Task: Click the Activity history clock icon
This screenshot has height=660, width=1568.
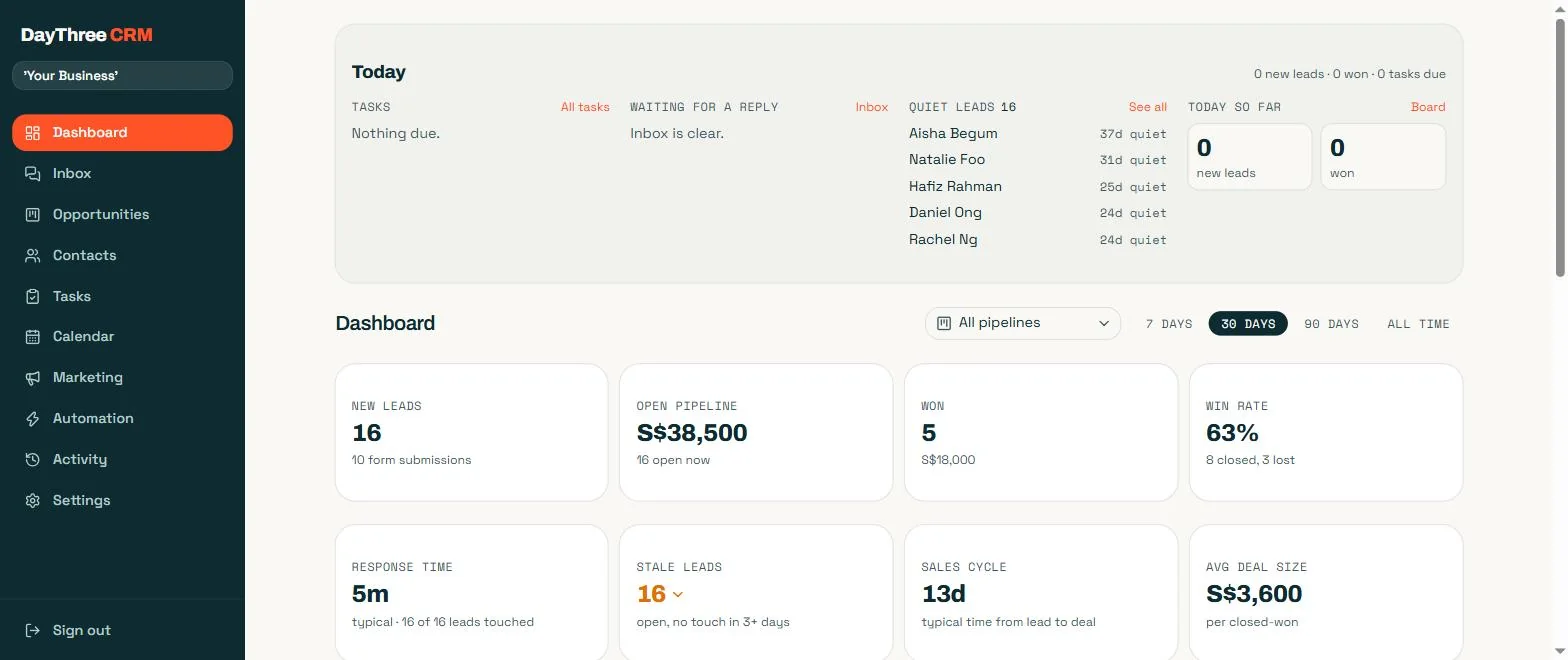Action: [x=33, y=460]
